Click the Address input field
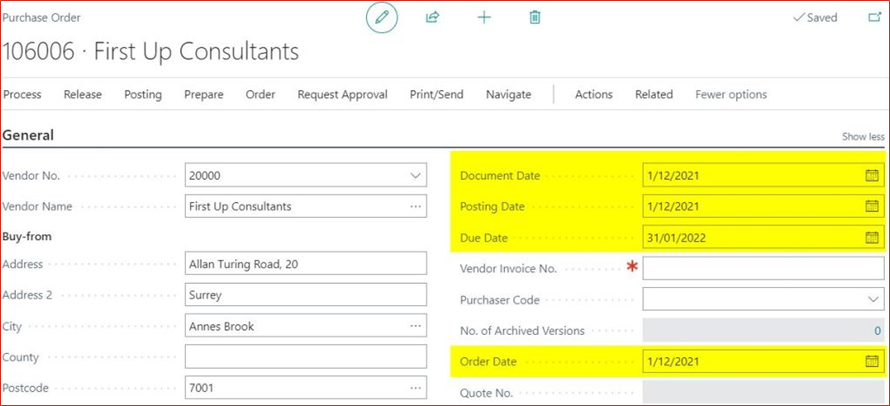The width and height of the screenshot is (890, 406). coord(305,265)
